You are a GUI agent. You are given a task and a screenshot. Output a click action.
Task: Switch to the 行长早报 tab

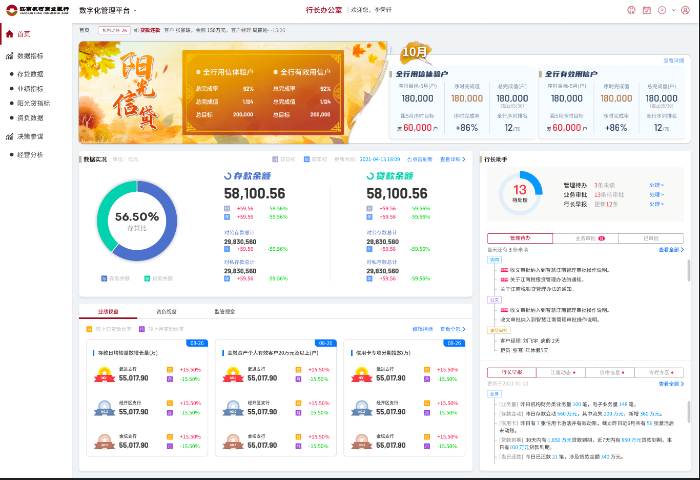tap(512, 372)
